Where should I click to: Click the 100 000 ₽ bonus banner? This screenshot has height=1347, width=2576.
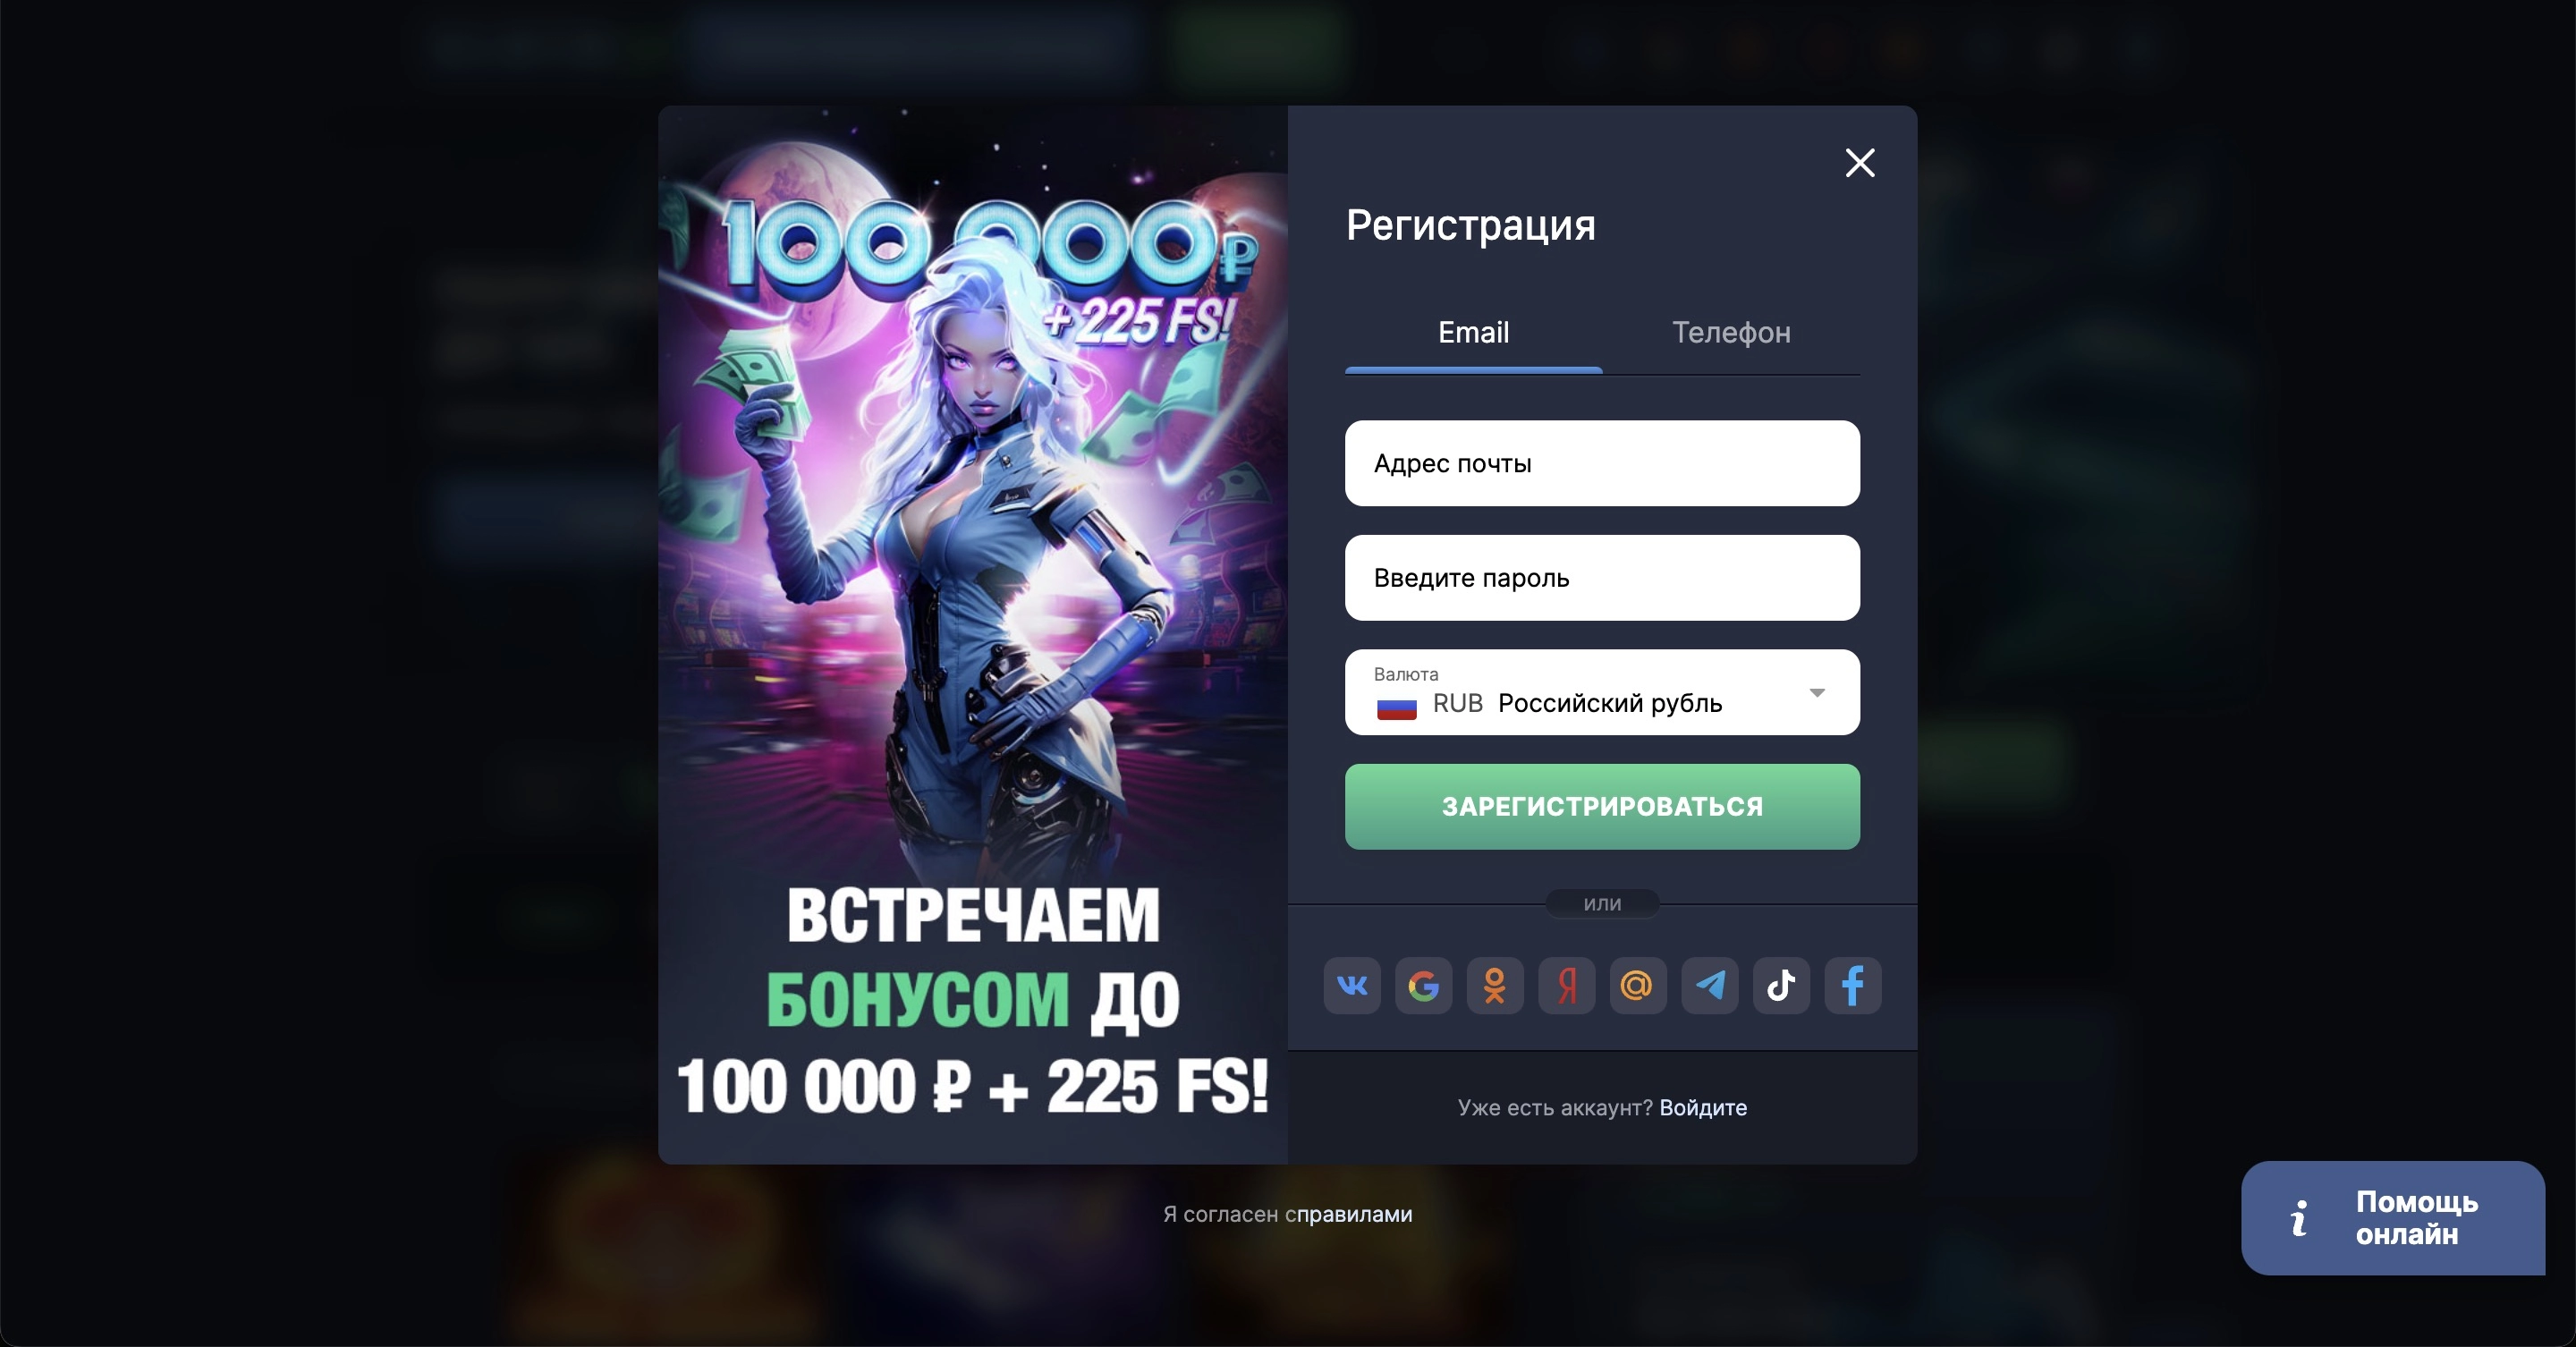[x=973, y=635]
